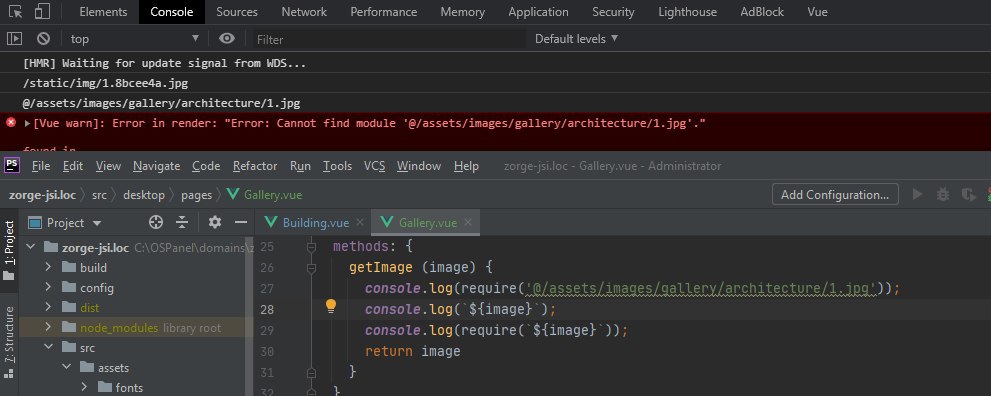Open the AdBlock tab in DevTools
This screenshot has width=991, height=396.
(762, 12)
